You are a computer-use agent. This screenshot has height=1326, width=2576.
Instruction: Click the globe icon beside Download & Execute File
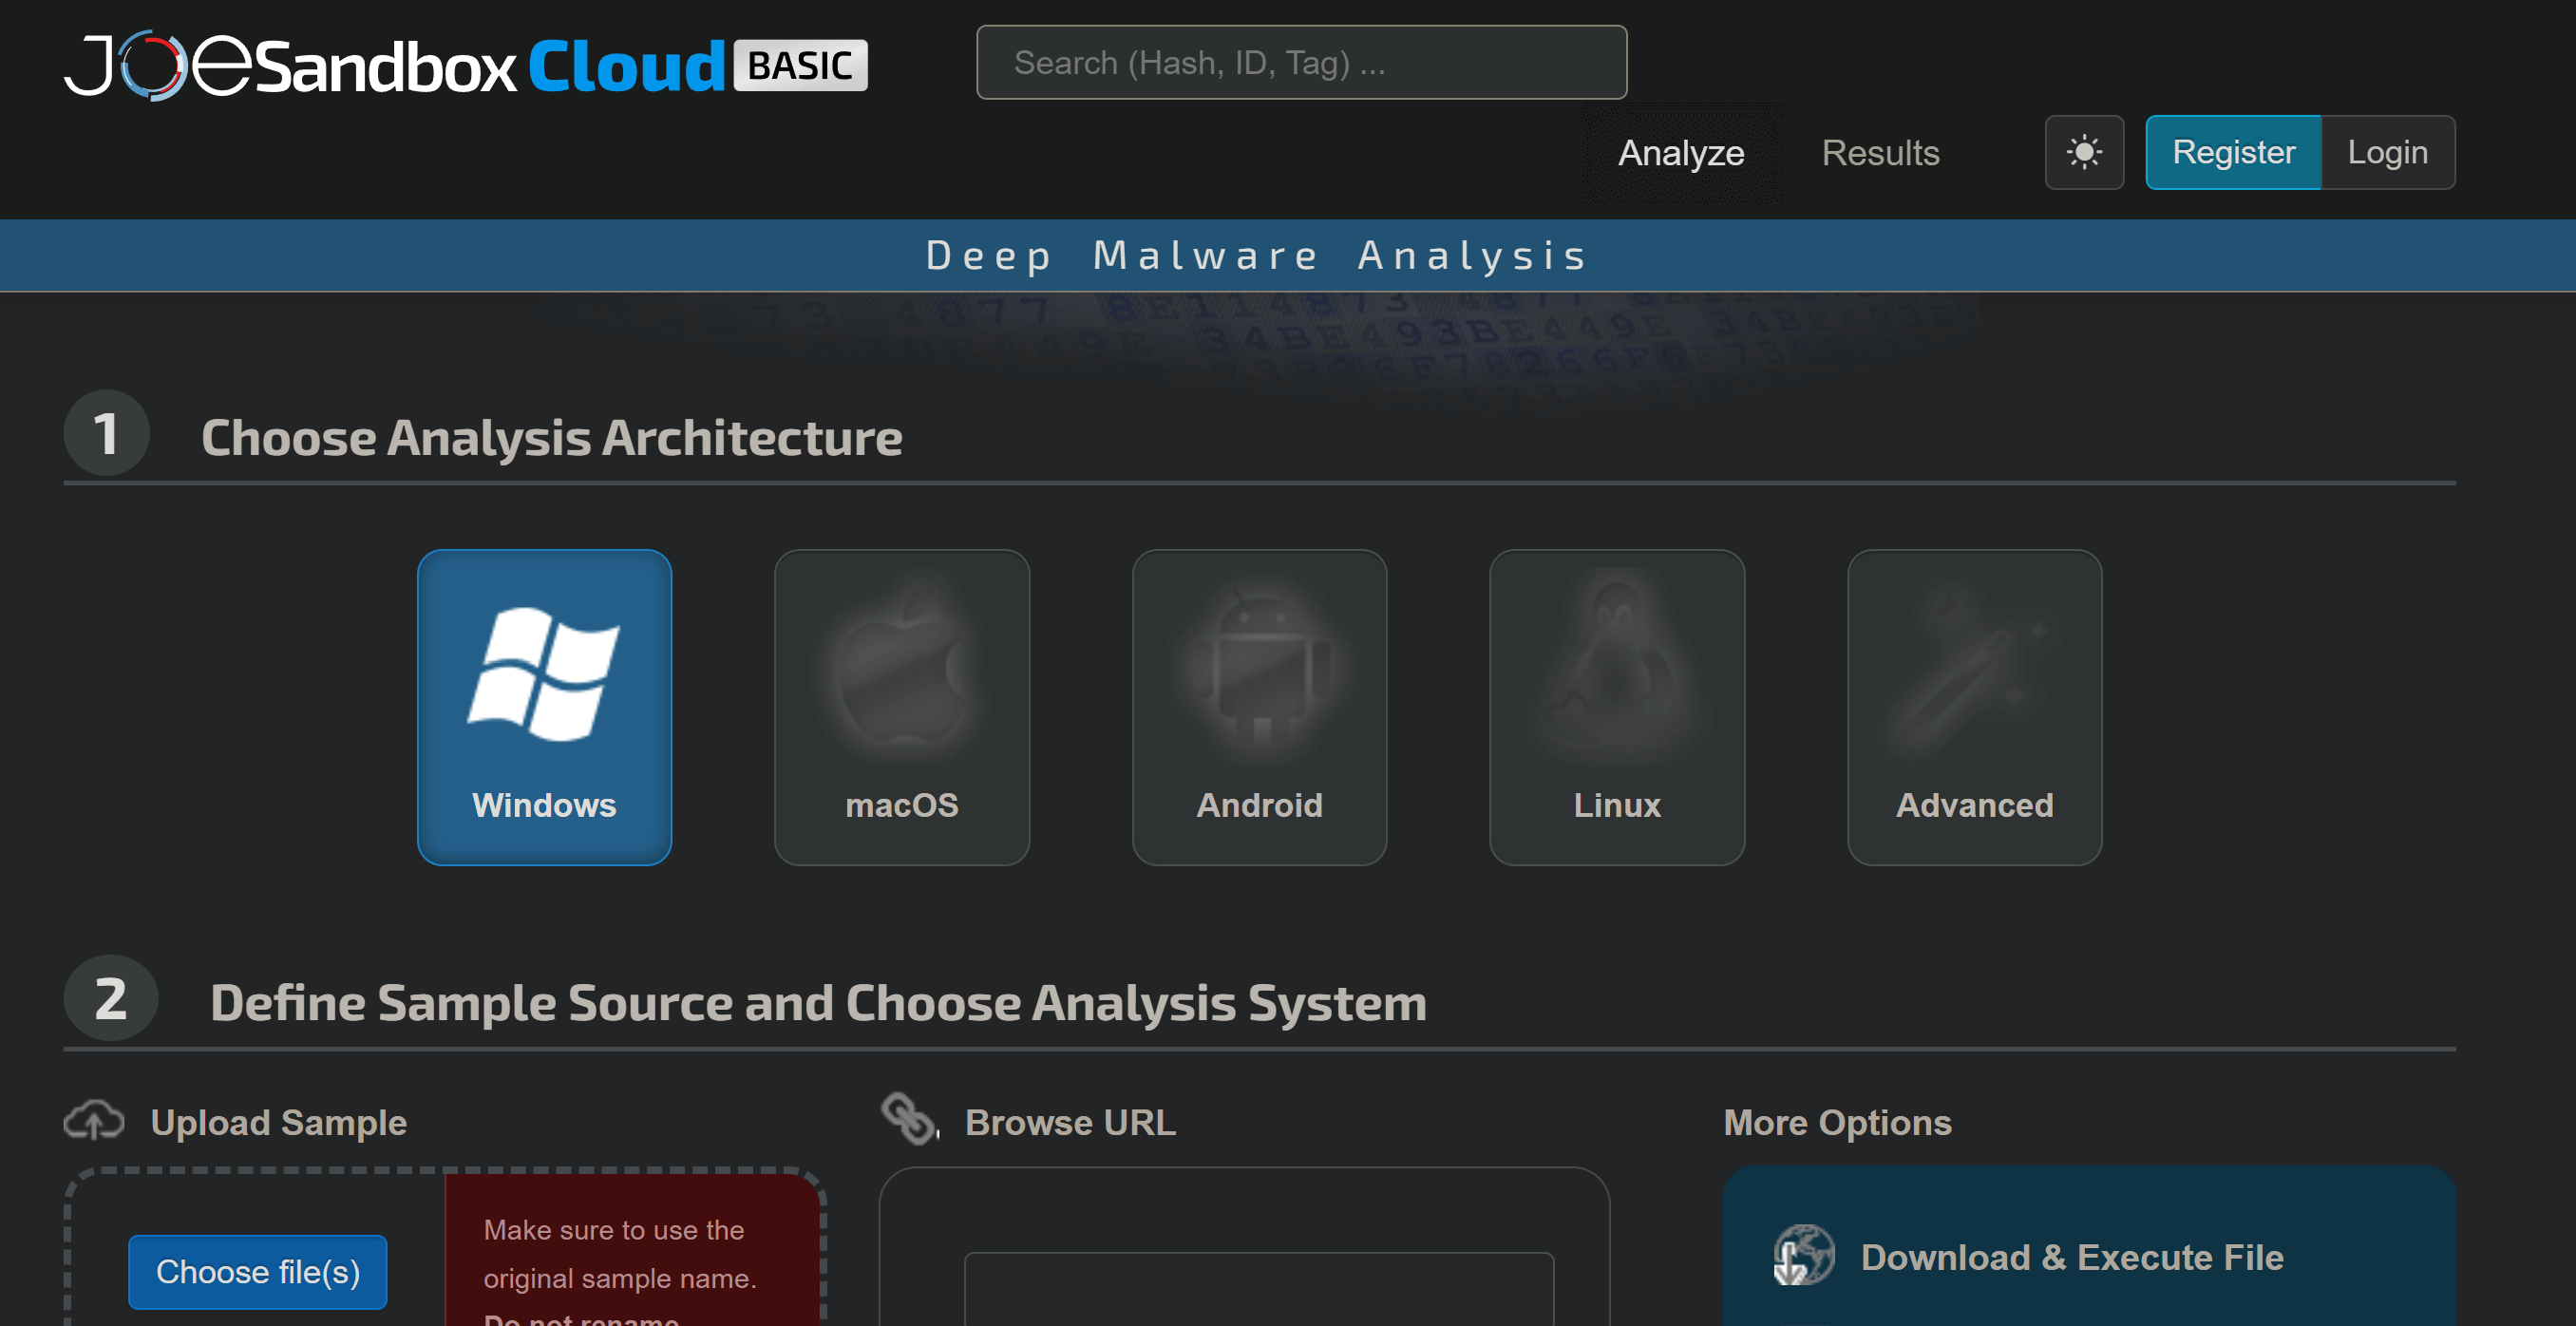[1803, 1255]
